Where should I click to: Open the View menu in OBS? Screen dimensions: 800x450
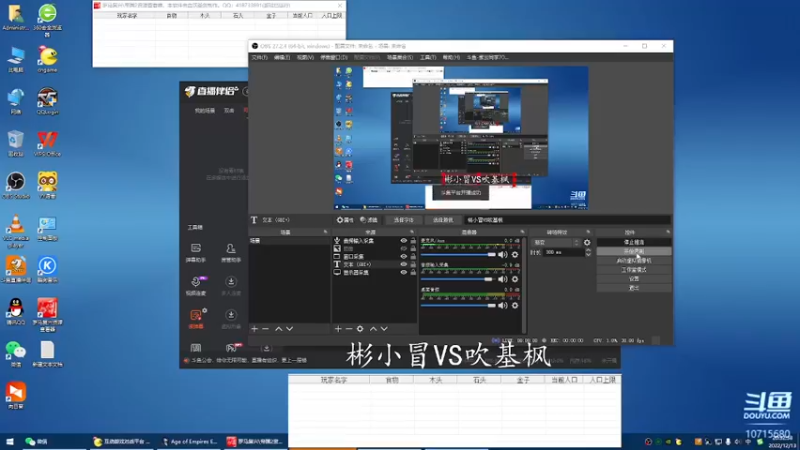point(305,58)
